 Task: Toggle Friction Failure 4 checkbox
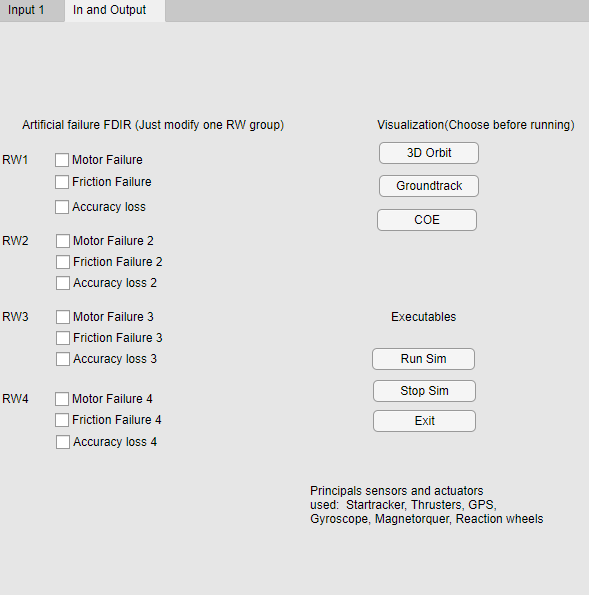point(62,420)
